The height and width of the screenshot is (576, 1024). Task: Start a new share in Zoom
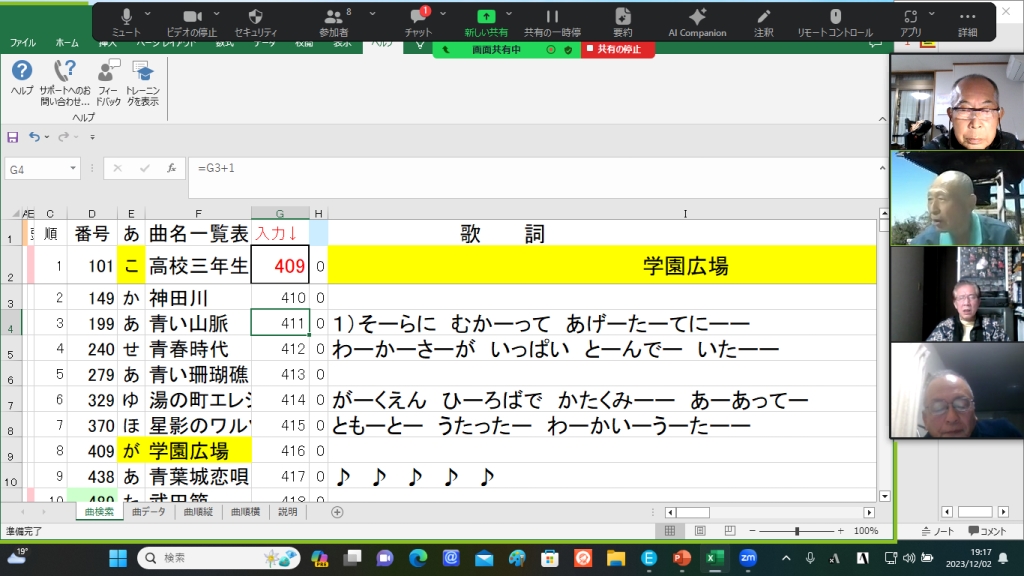coord(486,22)
